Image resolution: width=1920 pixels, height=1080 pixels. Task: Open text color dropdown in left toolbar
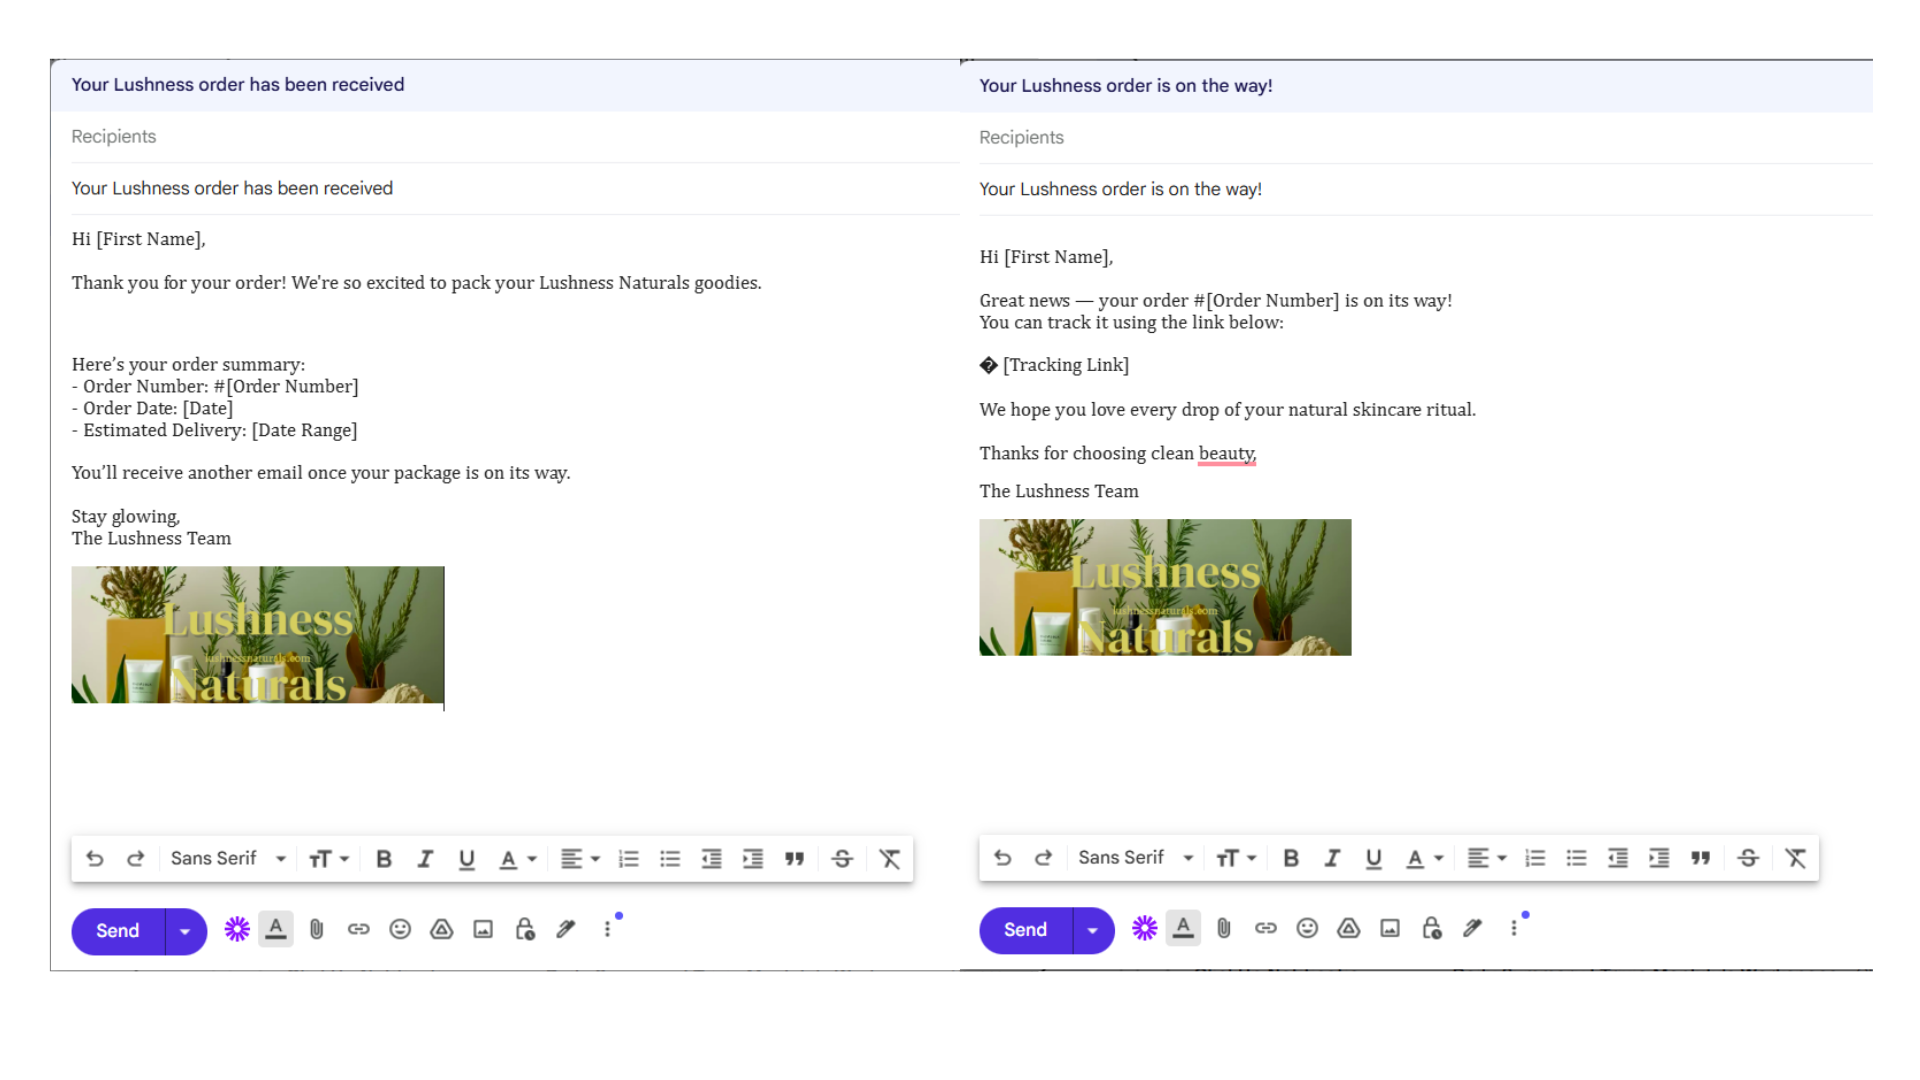(x=517, y=859)
